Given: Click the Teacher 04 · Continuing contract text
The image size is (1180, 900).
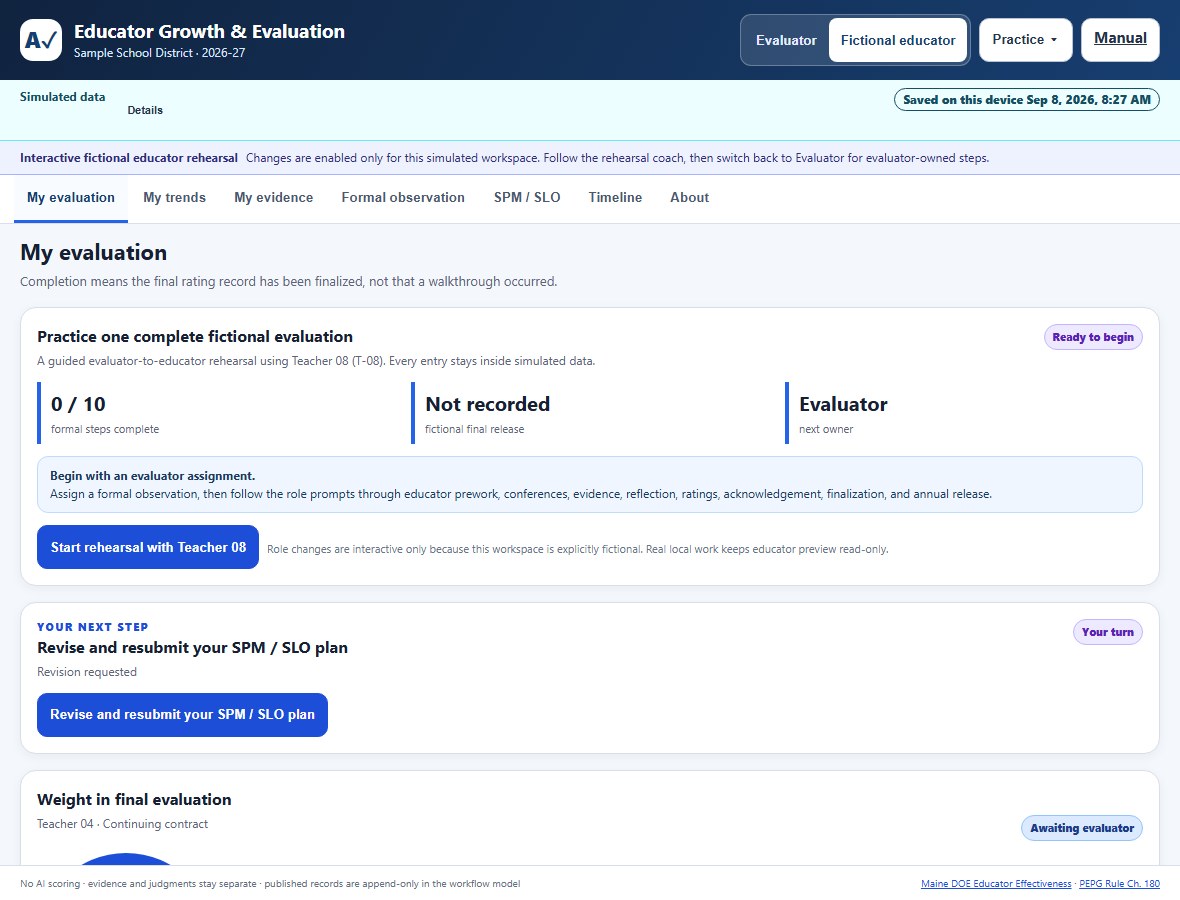Looking at the screenshot, I should [123, 824].
